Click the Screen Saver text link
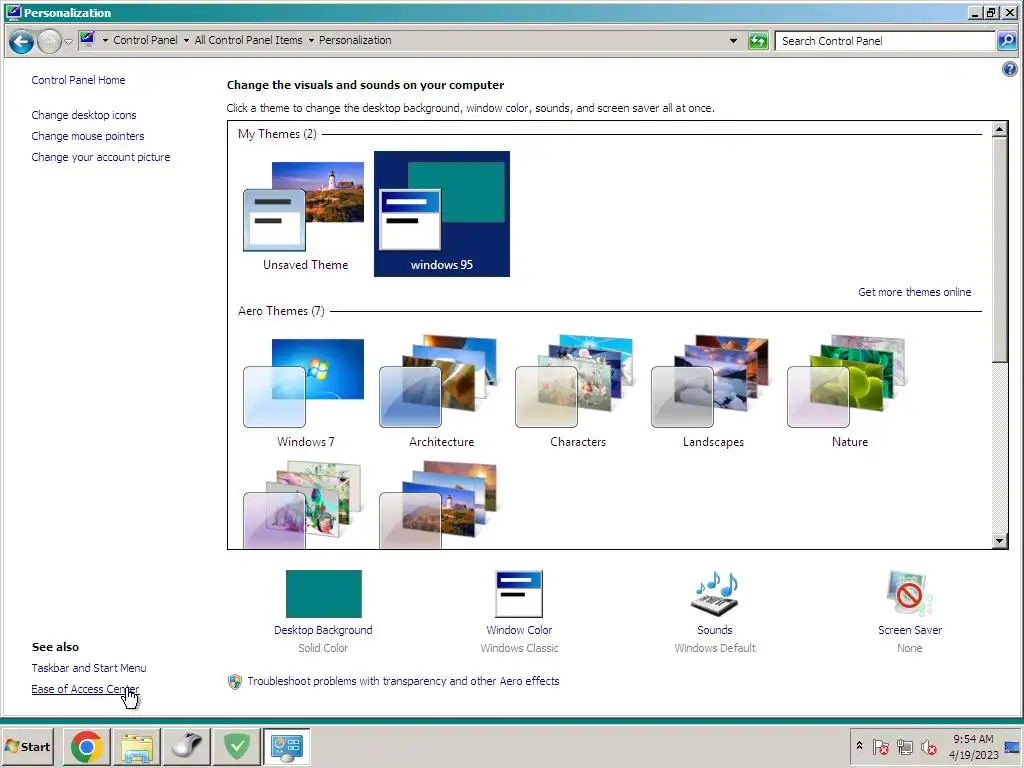1024x768 pixels. click(x=910, y=630)
